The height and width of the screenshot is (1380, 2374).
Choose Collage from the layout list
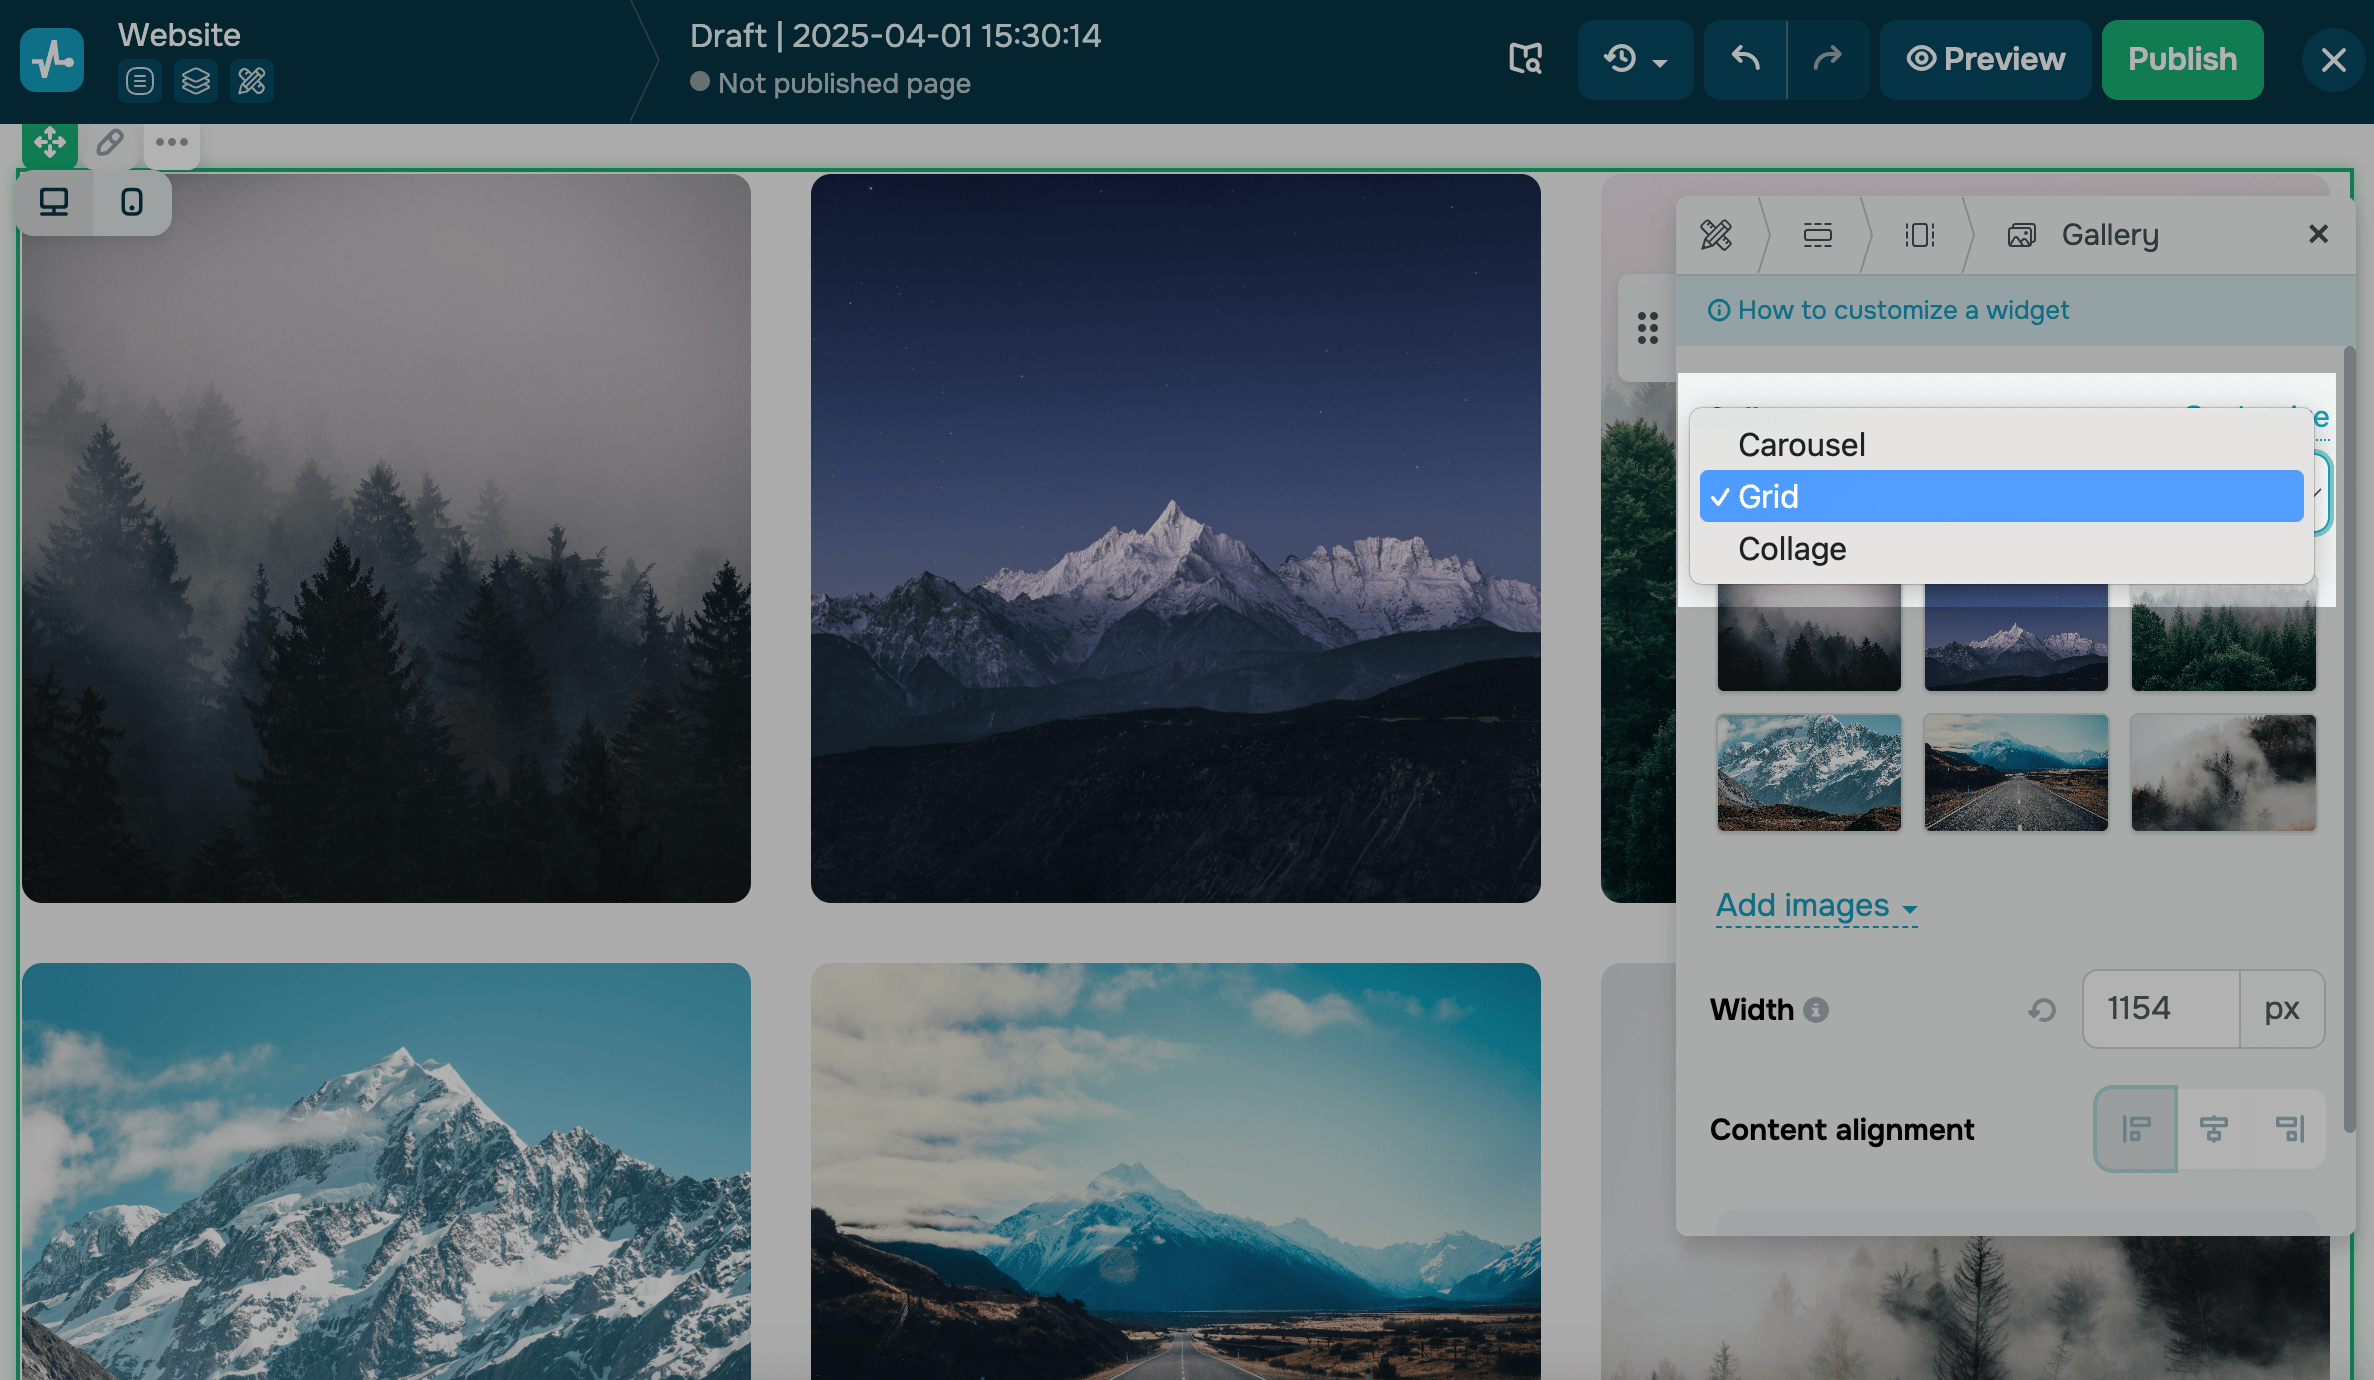[x=1792, y=549]
